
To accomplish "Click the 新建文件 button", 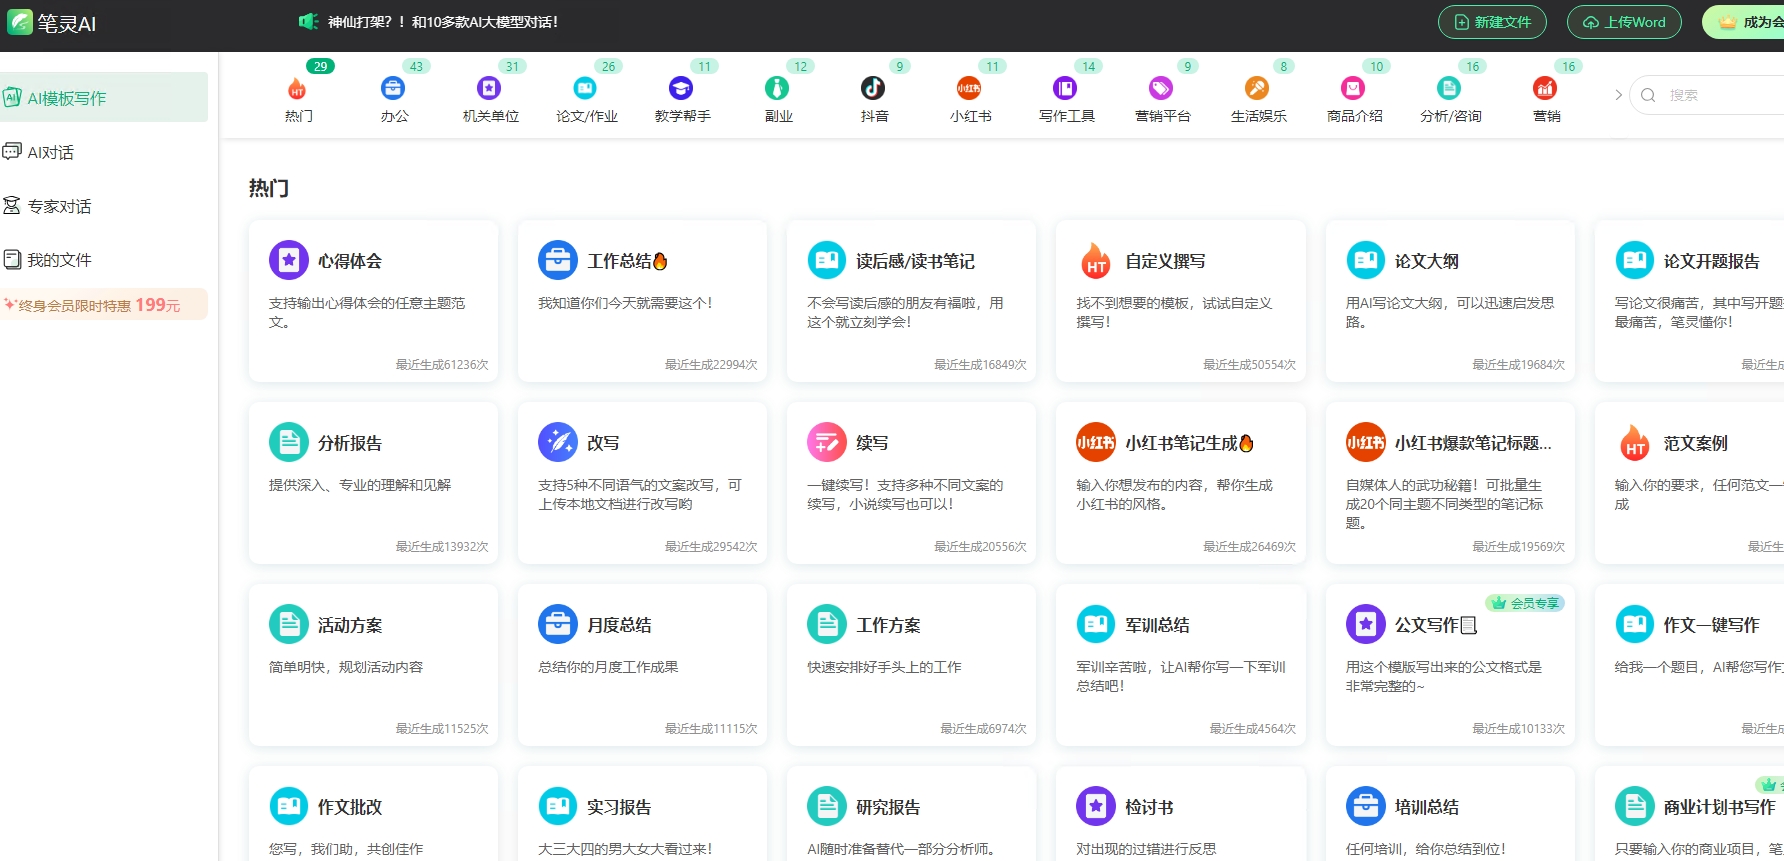I will (x=1492, y=22).
